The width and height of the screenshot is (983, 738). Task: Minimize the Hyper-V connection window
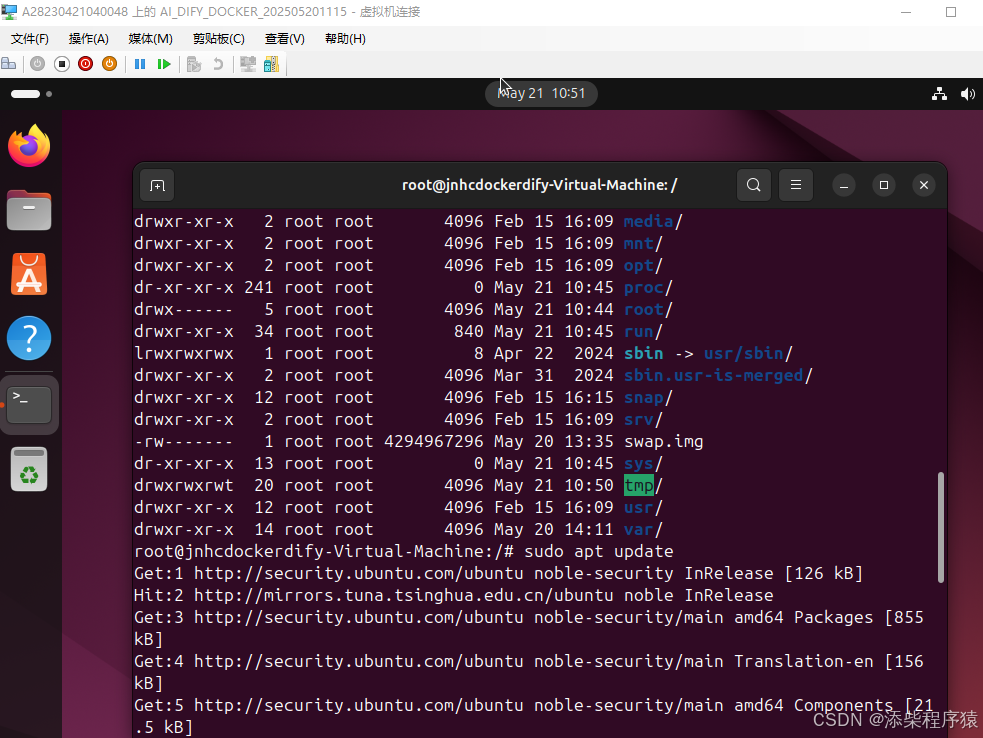tap(906, 12)
